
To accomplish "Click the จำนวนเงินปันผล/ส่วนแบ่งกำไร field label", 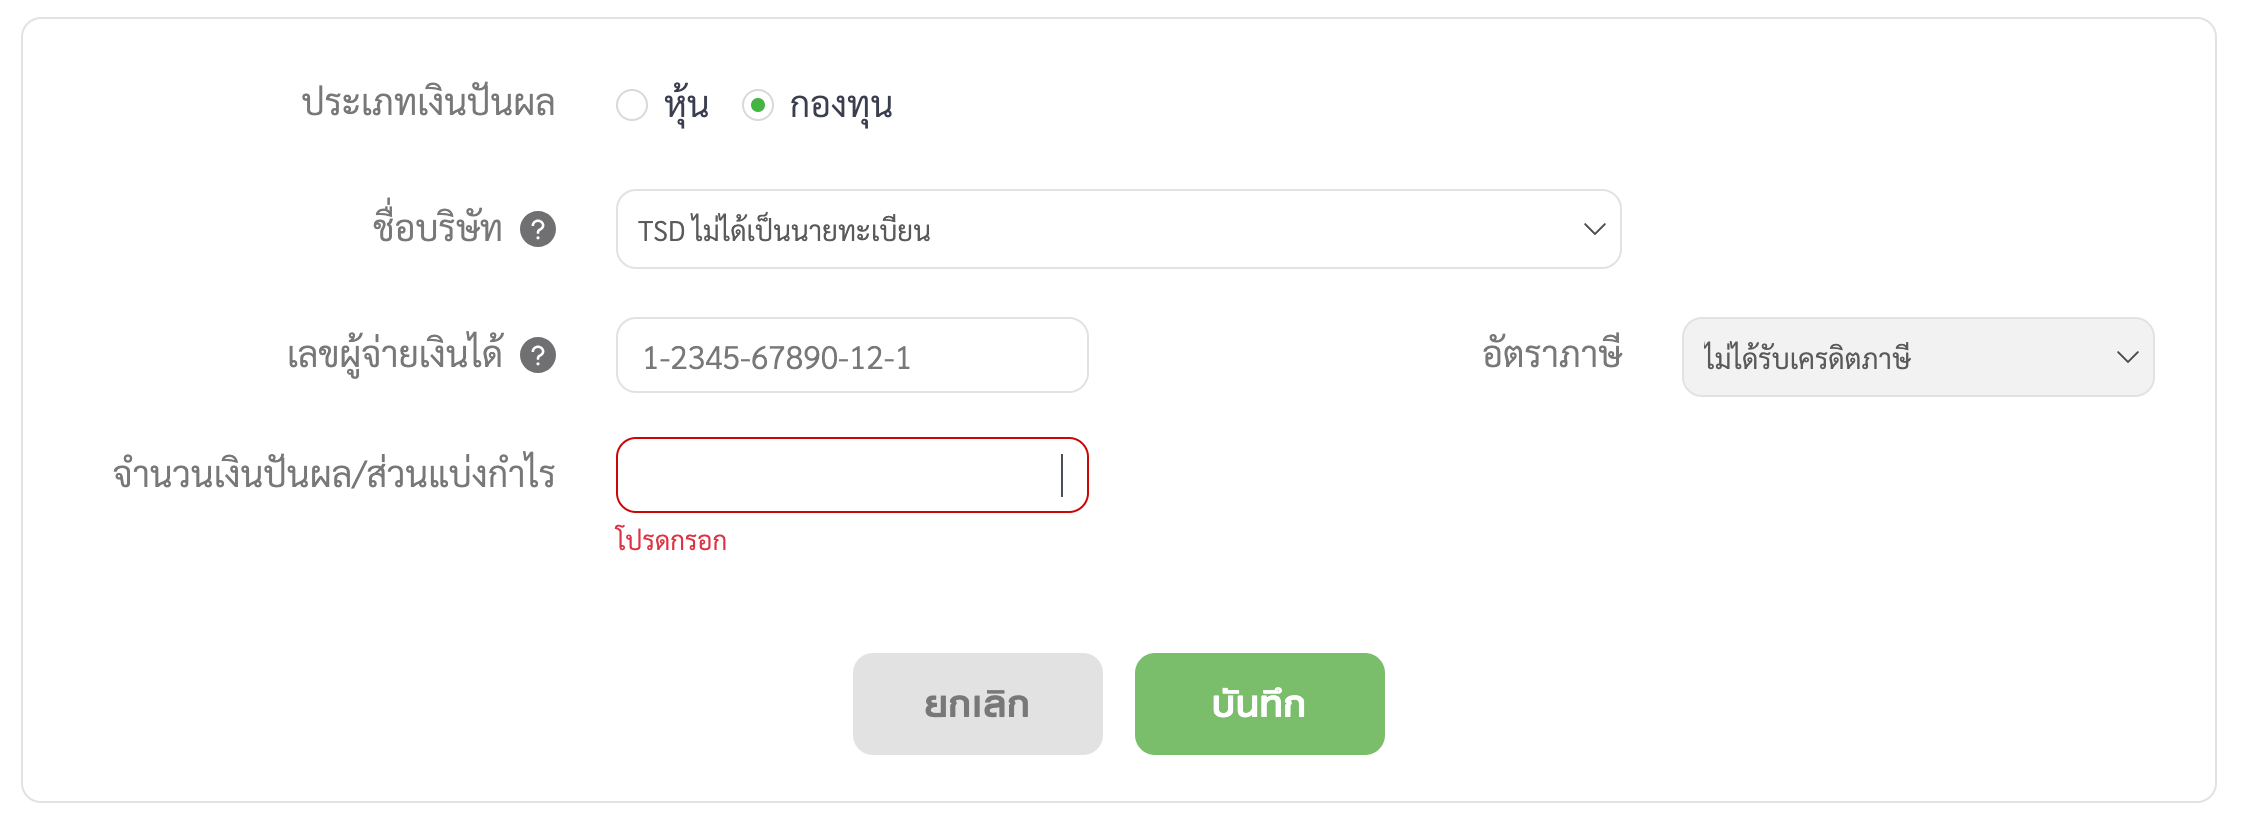I will click(334, 473).
